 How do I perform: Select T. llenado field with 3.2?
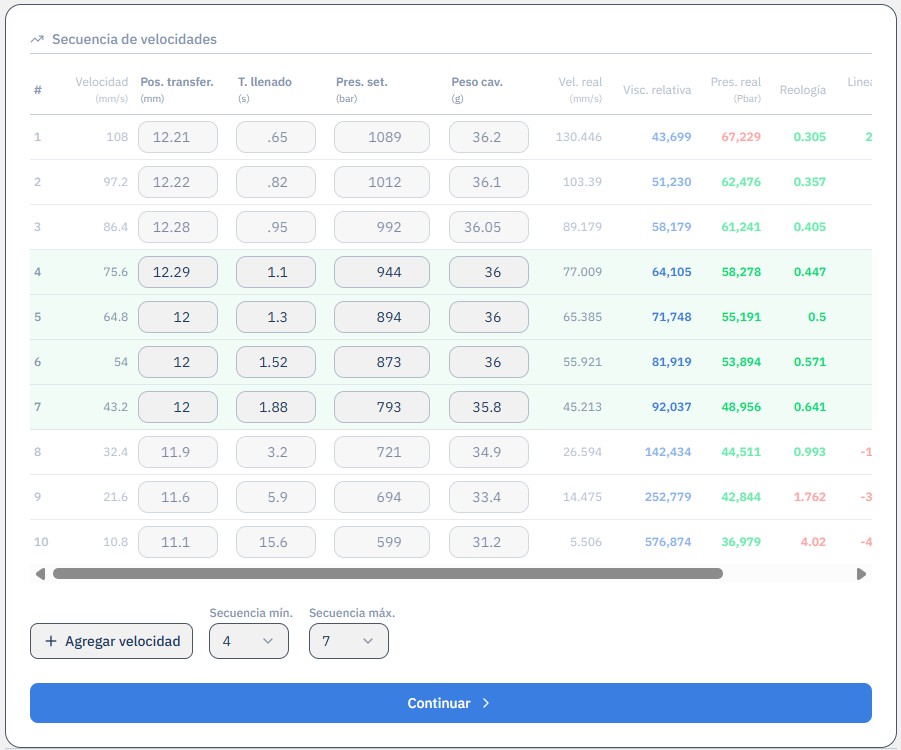[276, 452]
